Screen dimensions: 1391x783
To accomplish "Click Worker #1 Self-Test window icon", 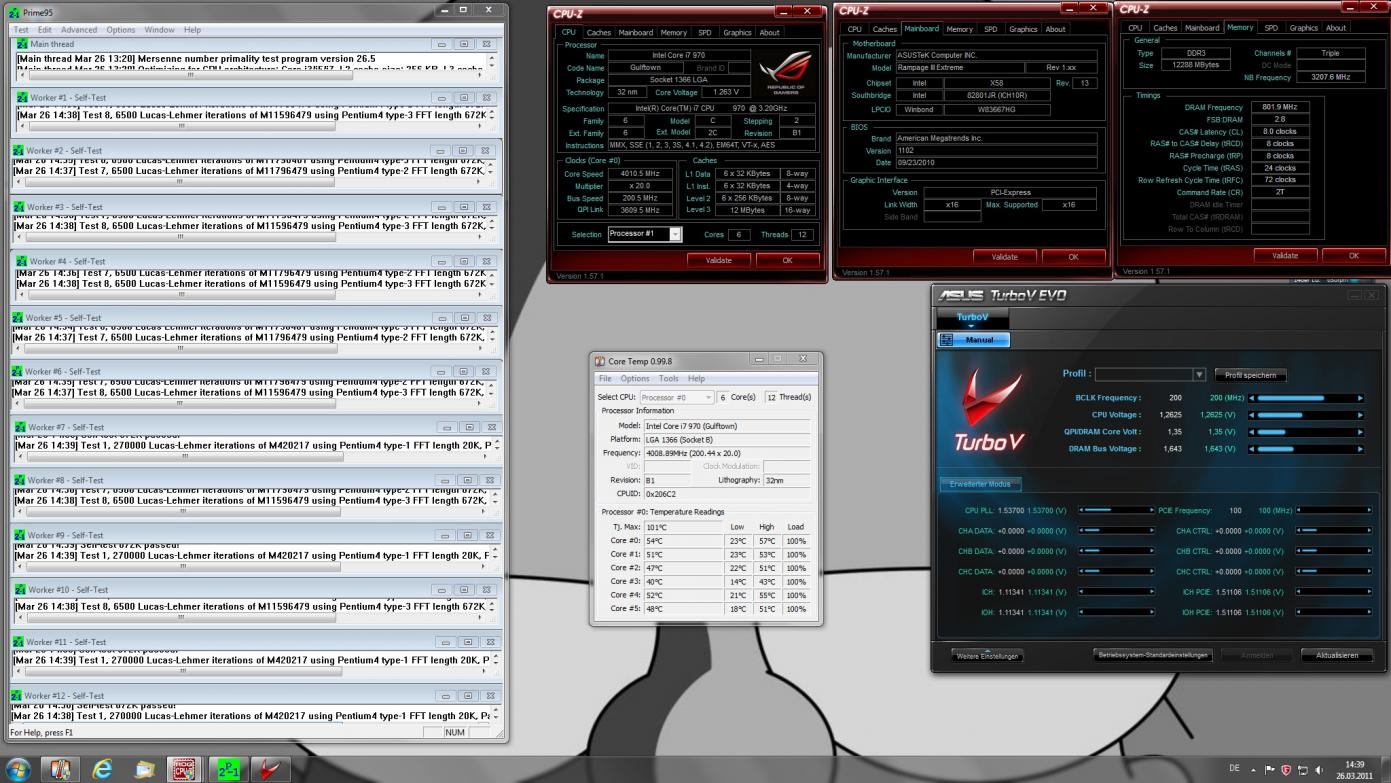I will point(20,97).
